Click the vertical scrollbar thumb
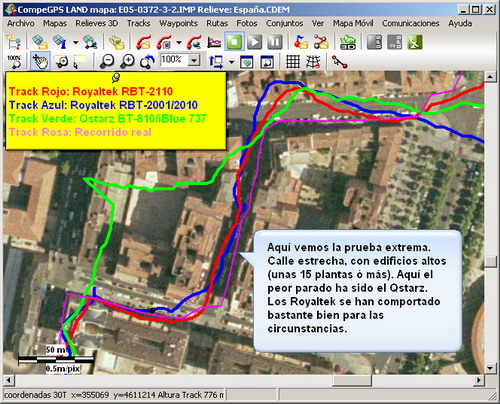The height and width of the screenshot is (404, 500). [489, 262]
